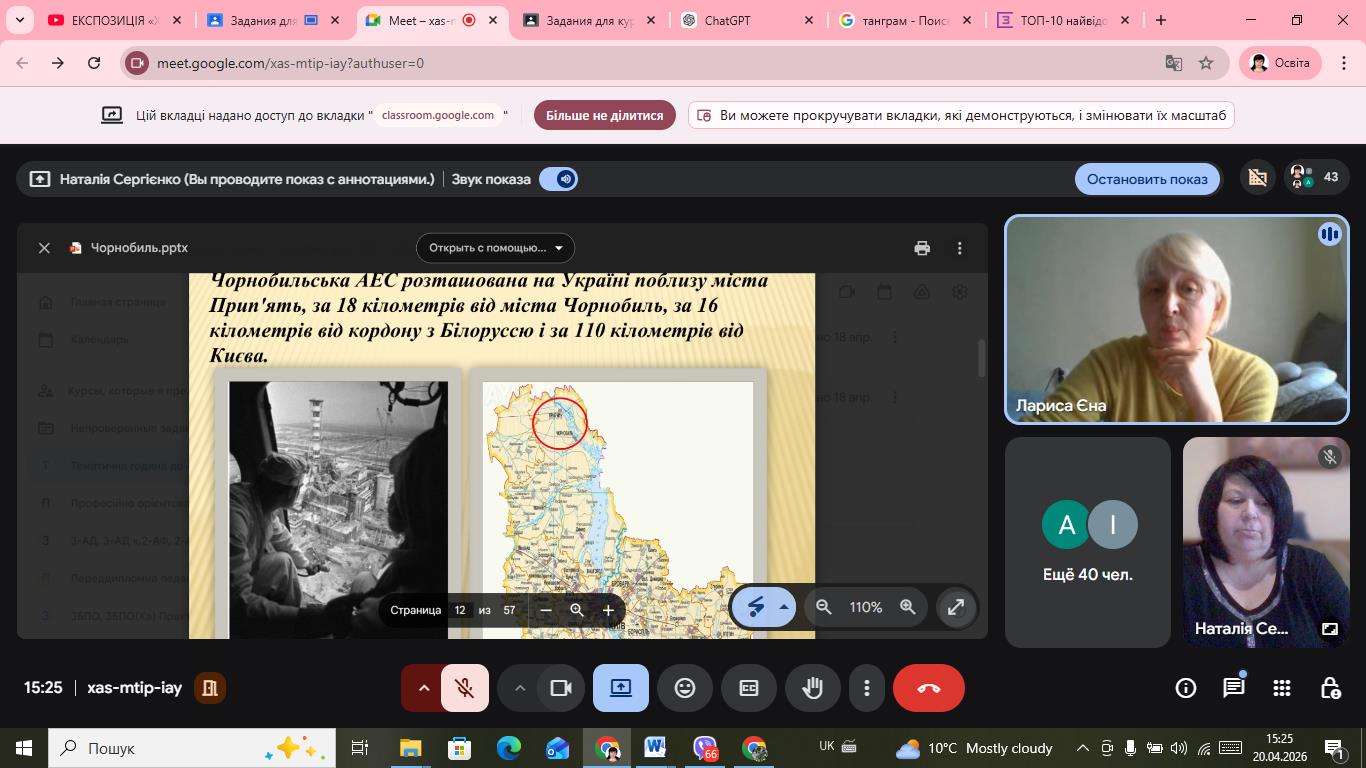Open the chat messages panel
1366x768 pixels.
point(1234,688)
